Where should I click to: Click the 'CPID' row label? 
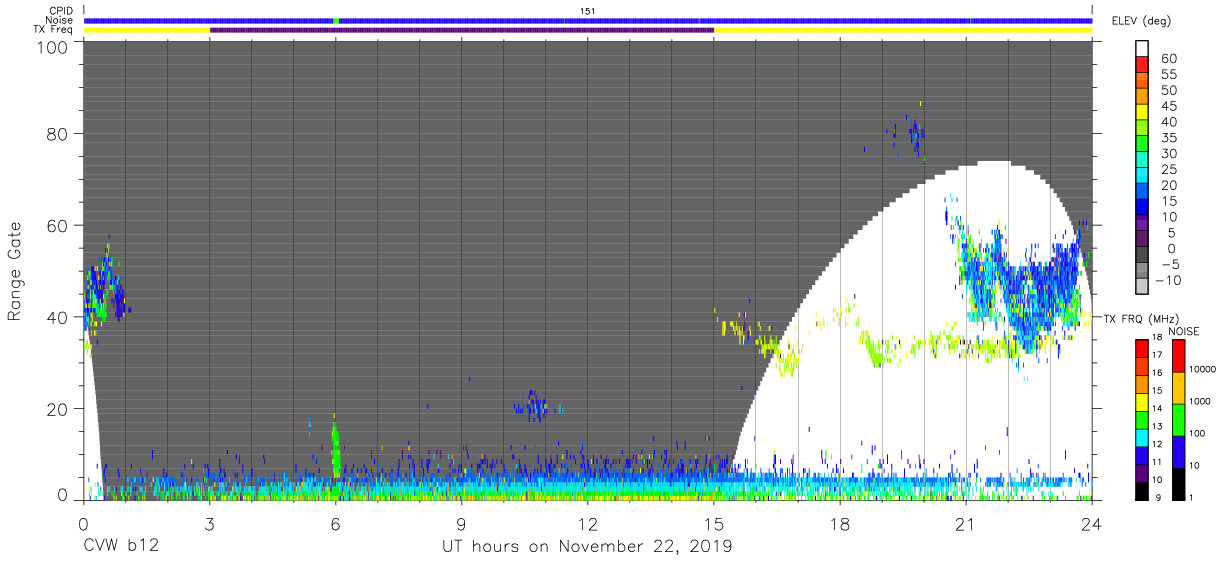tap(61, 10)
